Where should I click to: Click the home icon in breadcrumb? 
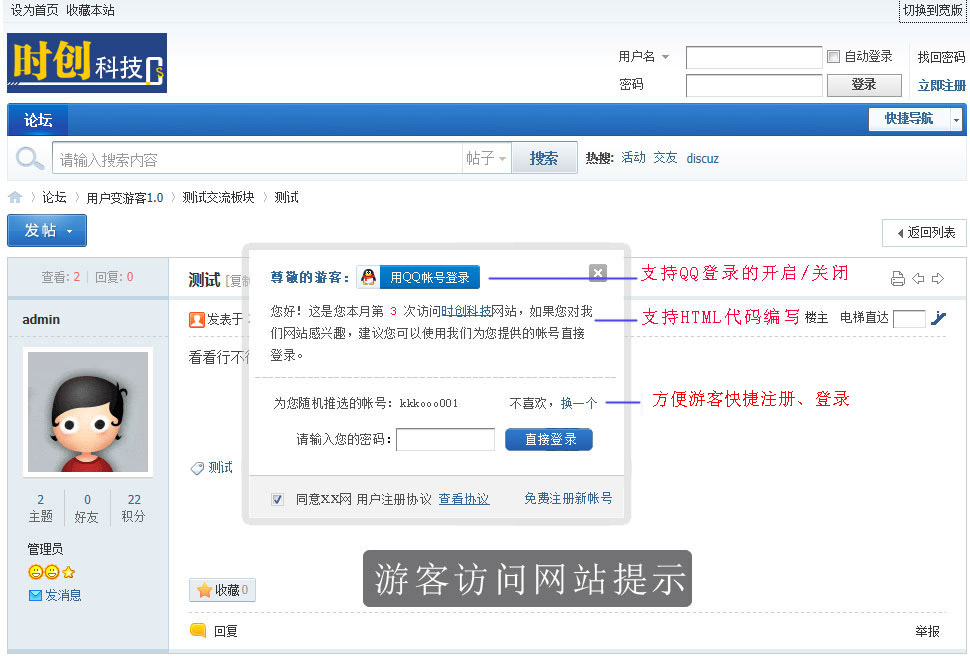(x=15, y=197)
